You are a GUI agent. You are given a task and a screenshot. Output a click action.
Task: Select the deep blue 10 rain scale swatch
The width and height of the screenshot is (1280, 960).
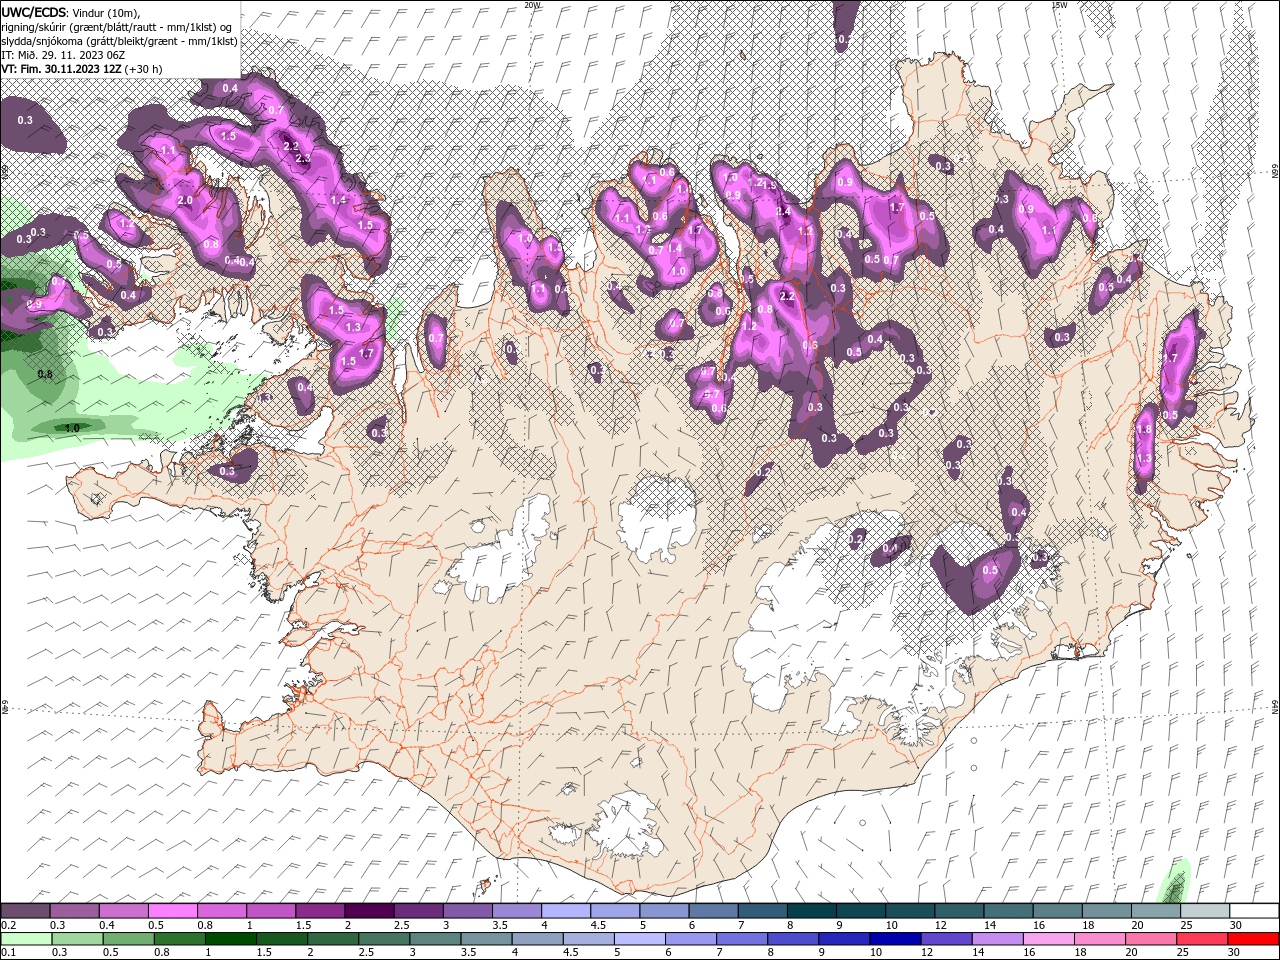pos(896,939)
